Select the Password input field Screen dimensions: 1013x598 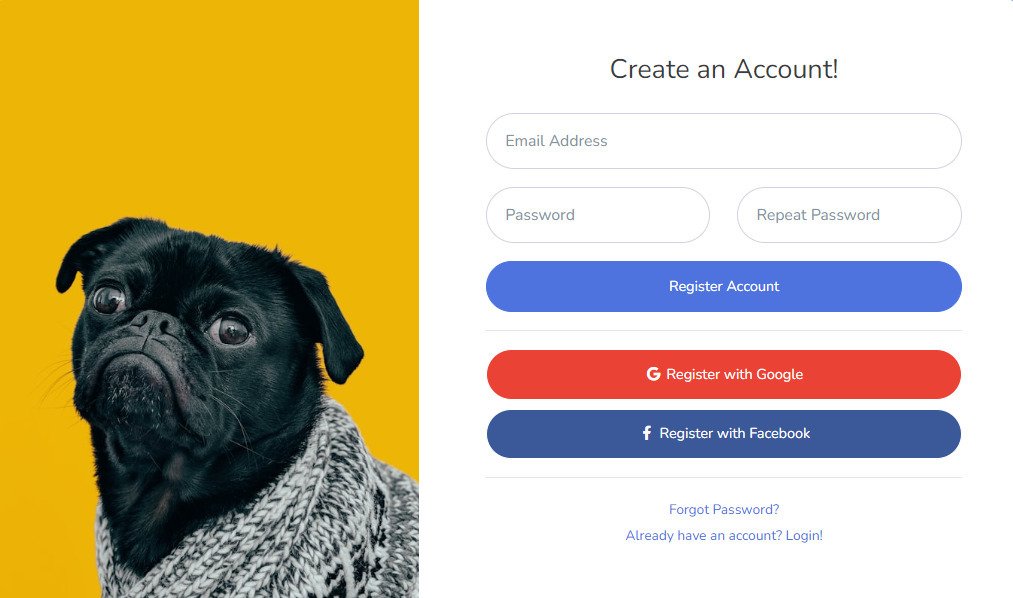pos(598,215)
